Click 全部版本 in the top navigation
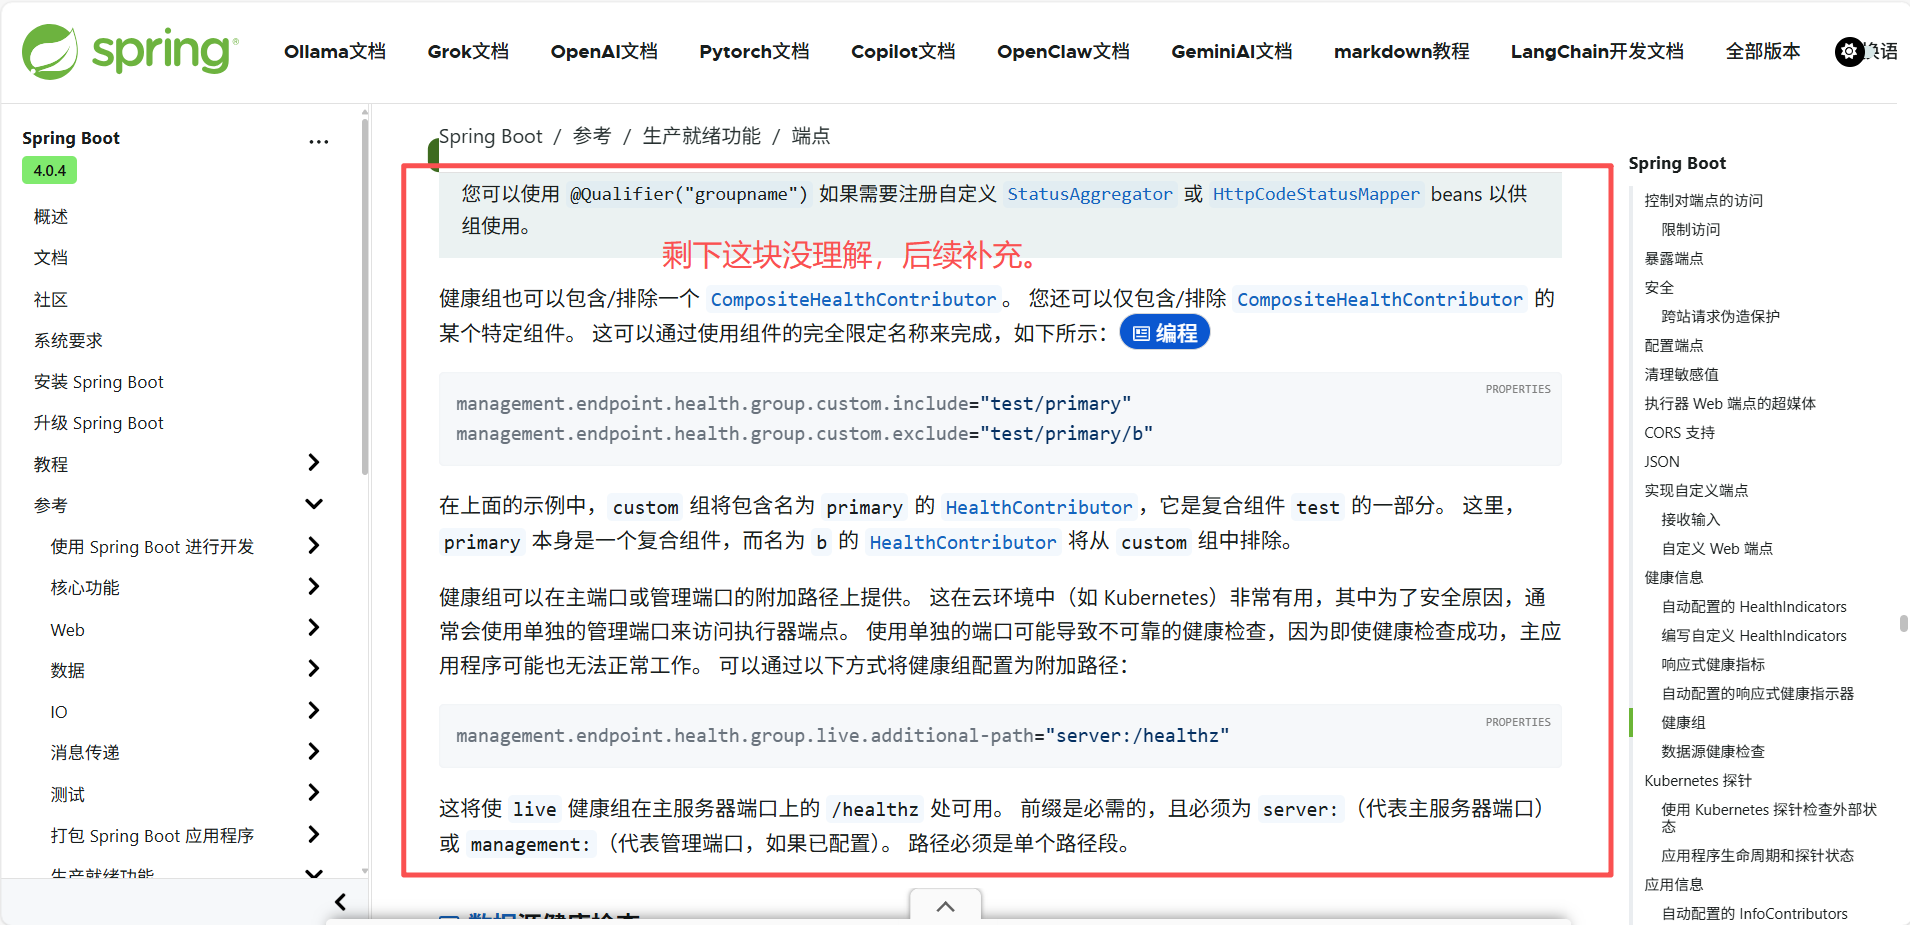This screenshot has width=1910, height=925. coord(1763,51)
